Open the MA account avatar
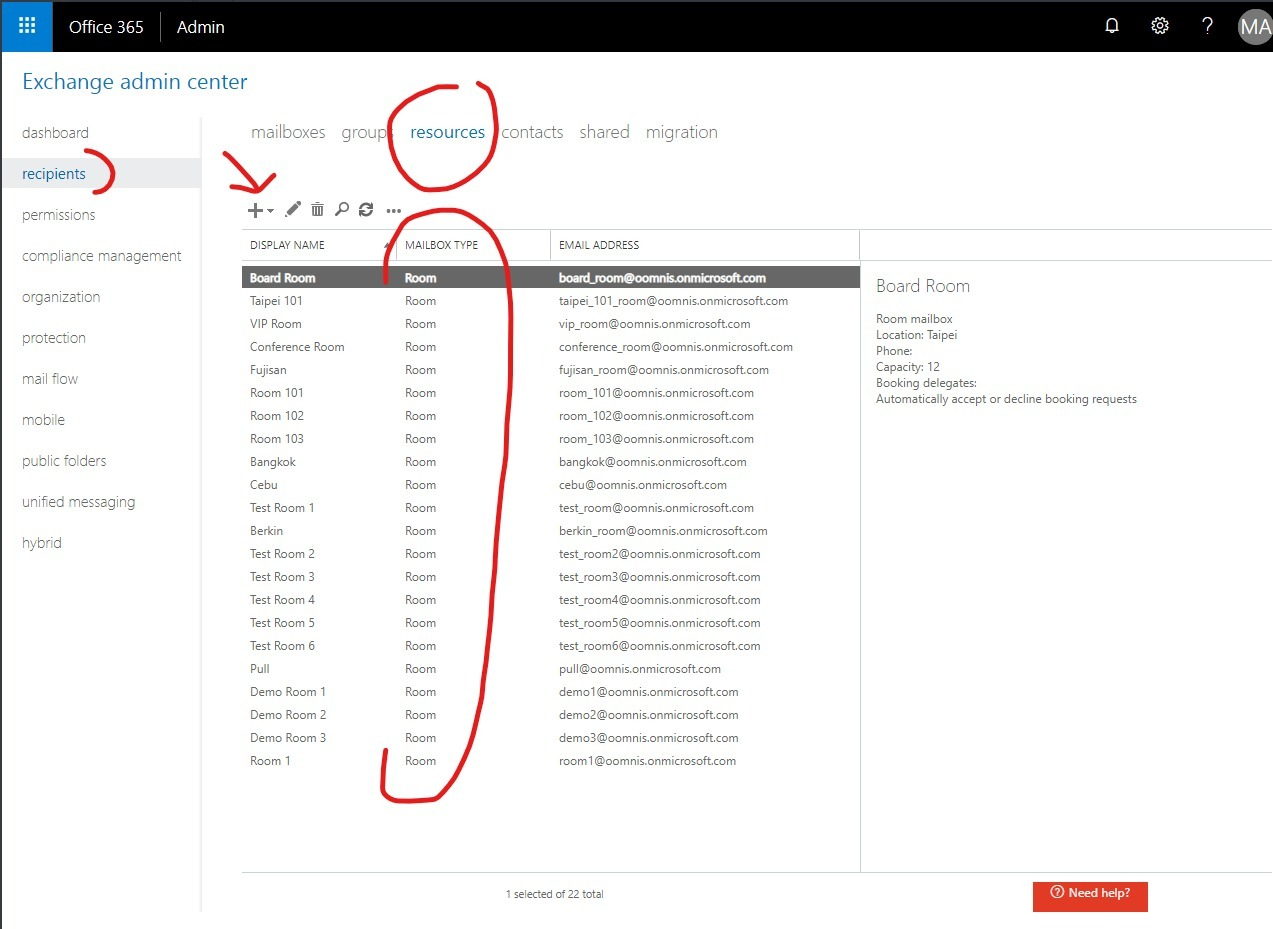Viewport: 1273px width, 929px height. [x=1254, y=26]
